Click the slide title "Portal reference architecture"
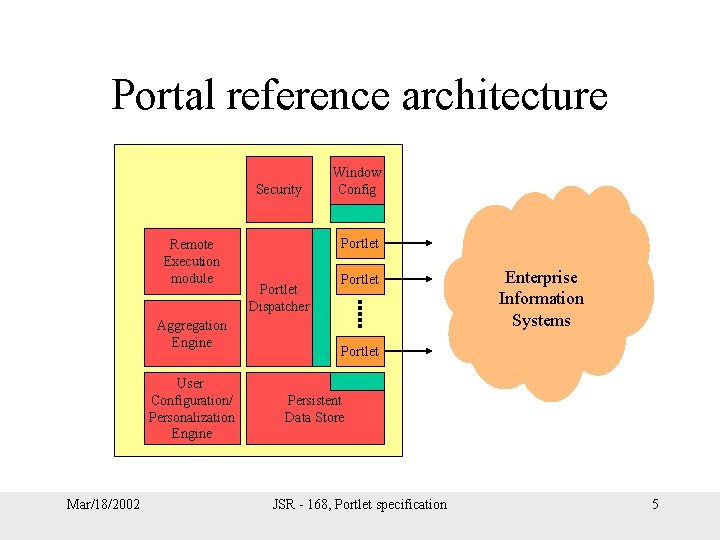720x540 pixels. [x=360, y=95]
